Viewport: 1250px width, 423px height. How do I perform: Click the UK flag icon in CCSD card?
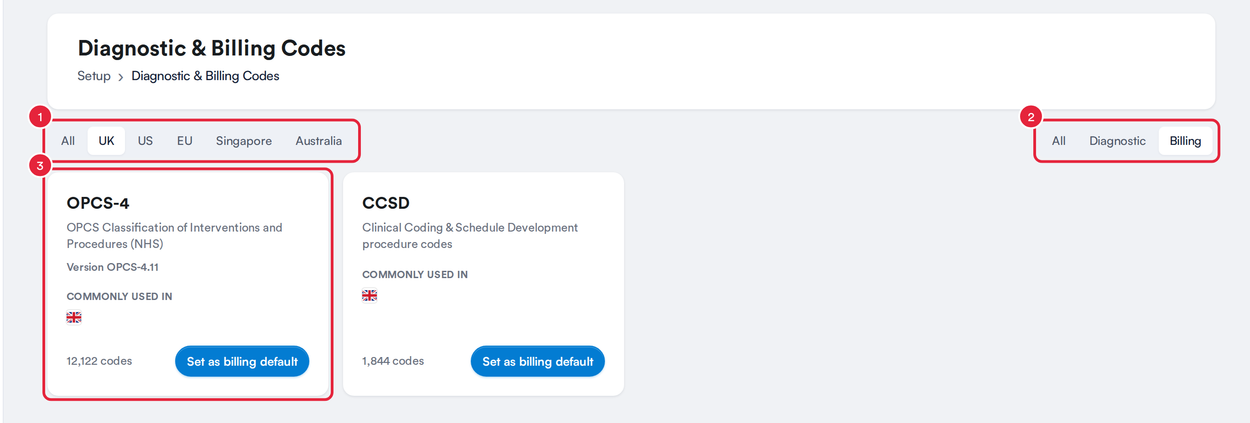[370, 295]
